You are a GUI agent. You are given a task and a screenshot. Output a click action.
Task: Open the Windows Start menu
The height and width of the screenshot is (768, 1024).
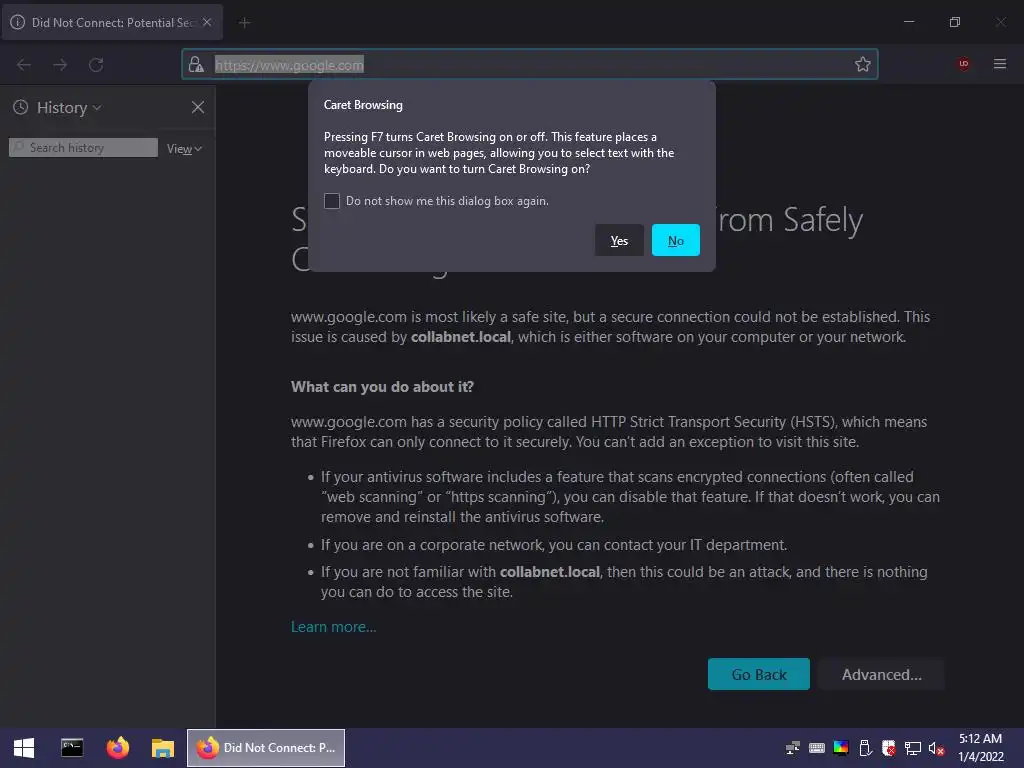24,748
